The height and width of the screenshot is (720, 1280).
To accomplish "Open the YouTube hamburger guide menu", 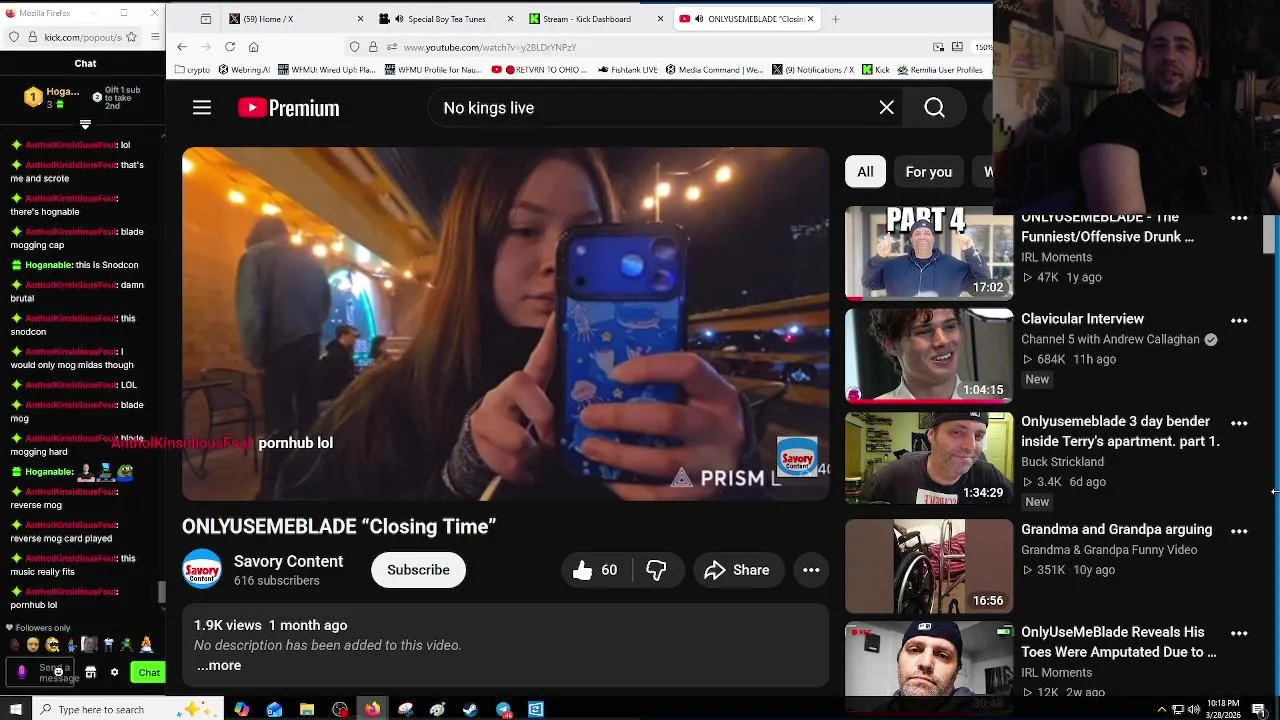I will 202,108.
